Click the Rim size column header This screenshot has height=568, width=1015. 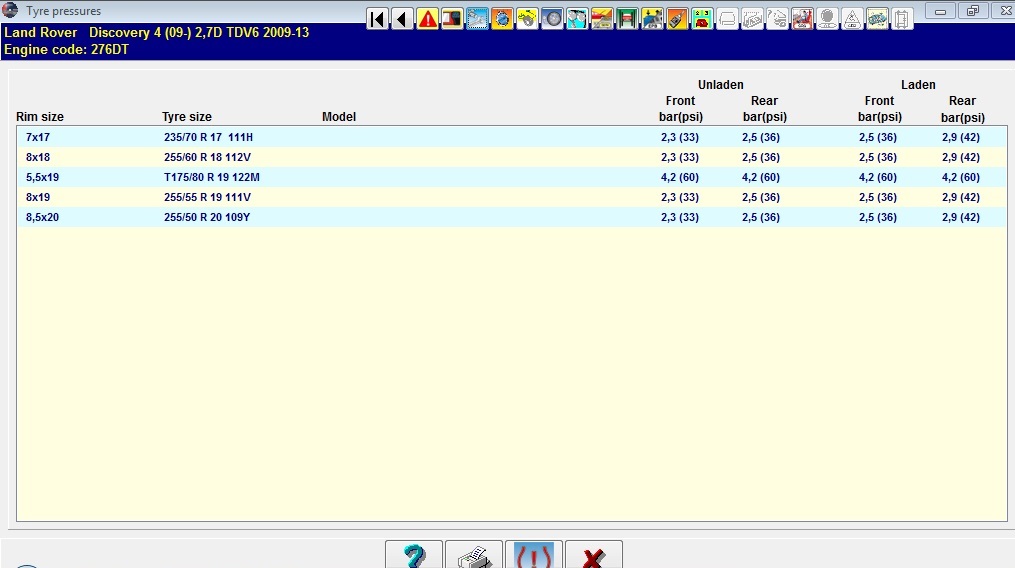point(40,117)
